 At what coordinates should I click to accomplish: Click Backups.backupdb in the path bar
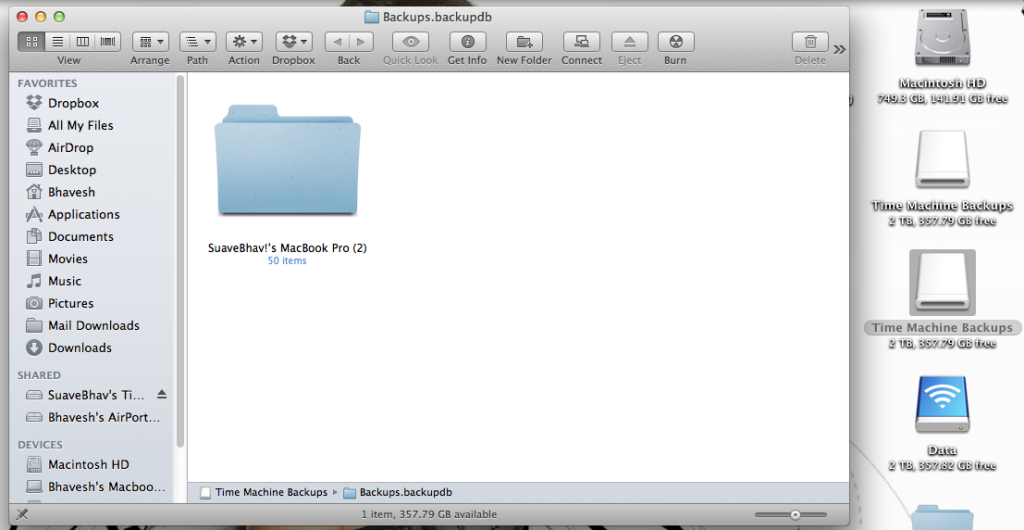pos(398,492)
